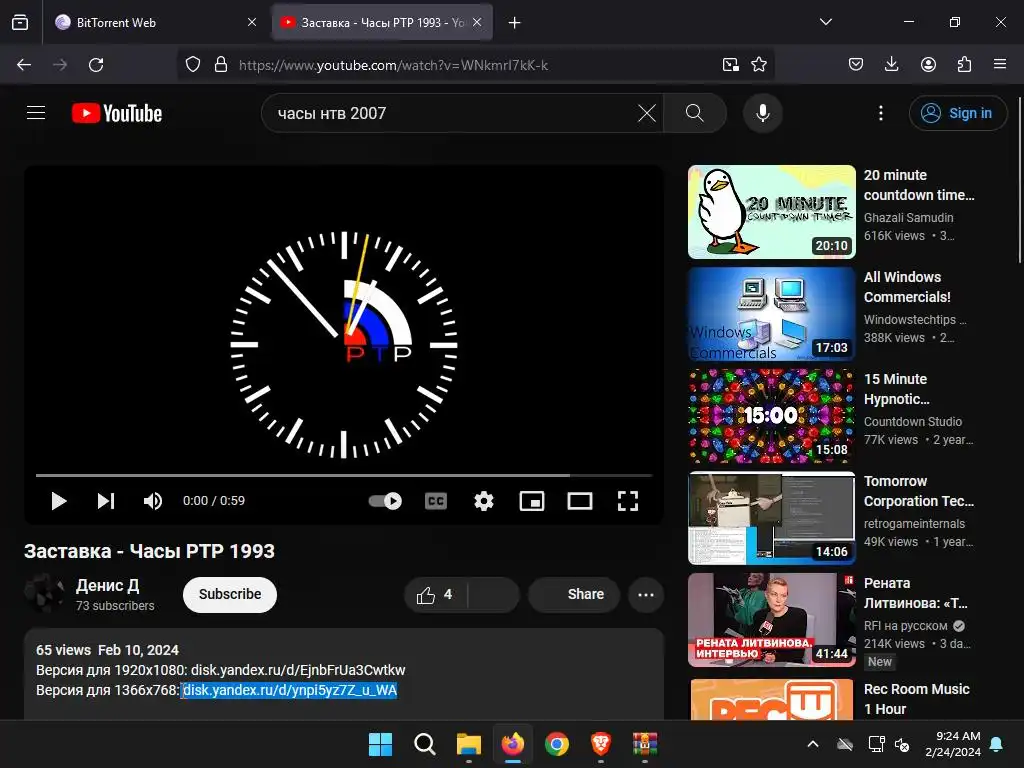Select the Заставка - Часы РТР 1993 tab
Screen dimensions: 1024x768
pos(382,23)
